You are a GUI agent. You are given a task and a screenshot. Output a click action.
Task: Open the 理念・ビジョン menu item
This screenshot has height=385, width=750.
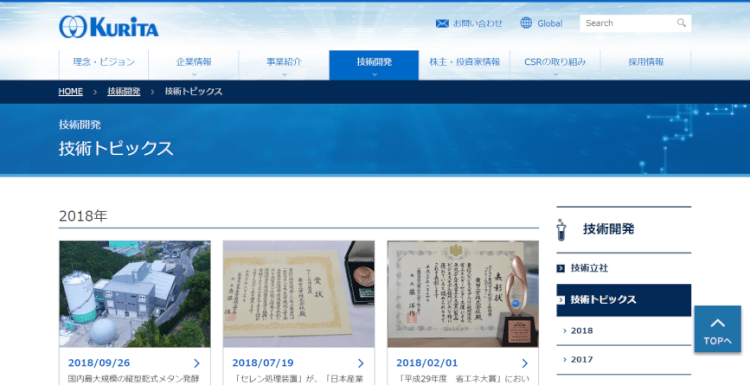104,62
